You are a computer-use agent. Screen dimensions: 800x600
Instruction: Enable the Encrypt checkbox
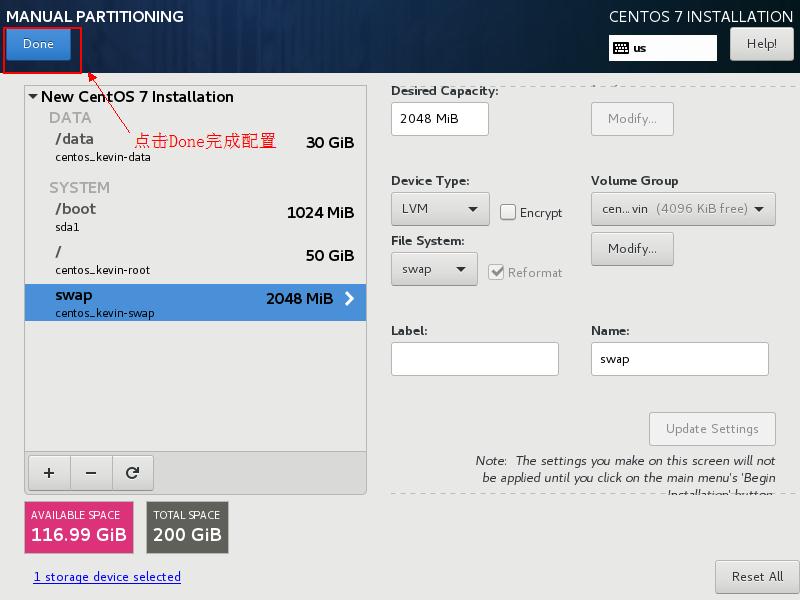[508, 212]
